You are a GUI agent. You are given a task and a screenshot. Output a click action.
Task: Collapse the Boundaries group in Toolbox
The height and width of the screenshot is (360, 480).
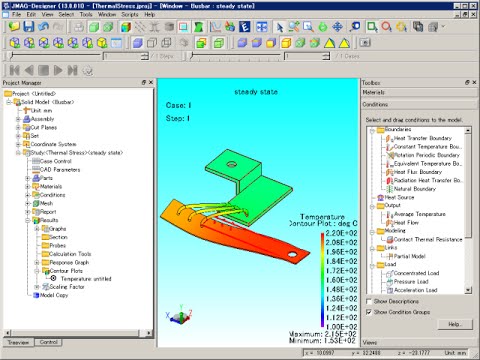pos(372,130)
